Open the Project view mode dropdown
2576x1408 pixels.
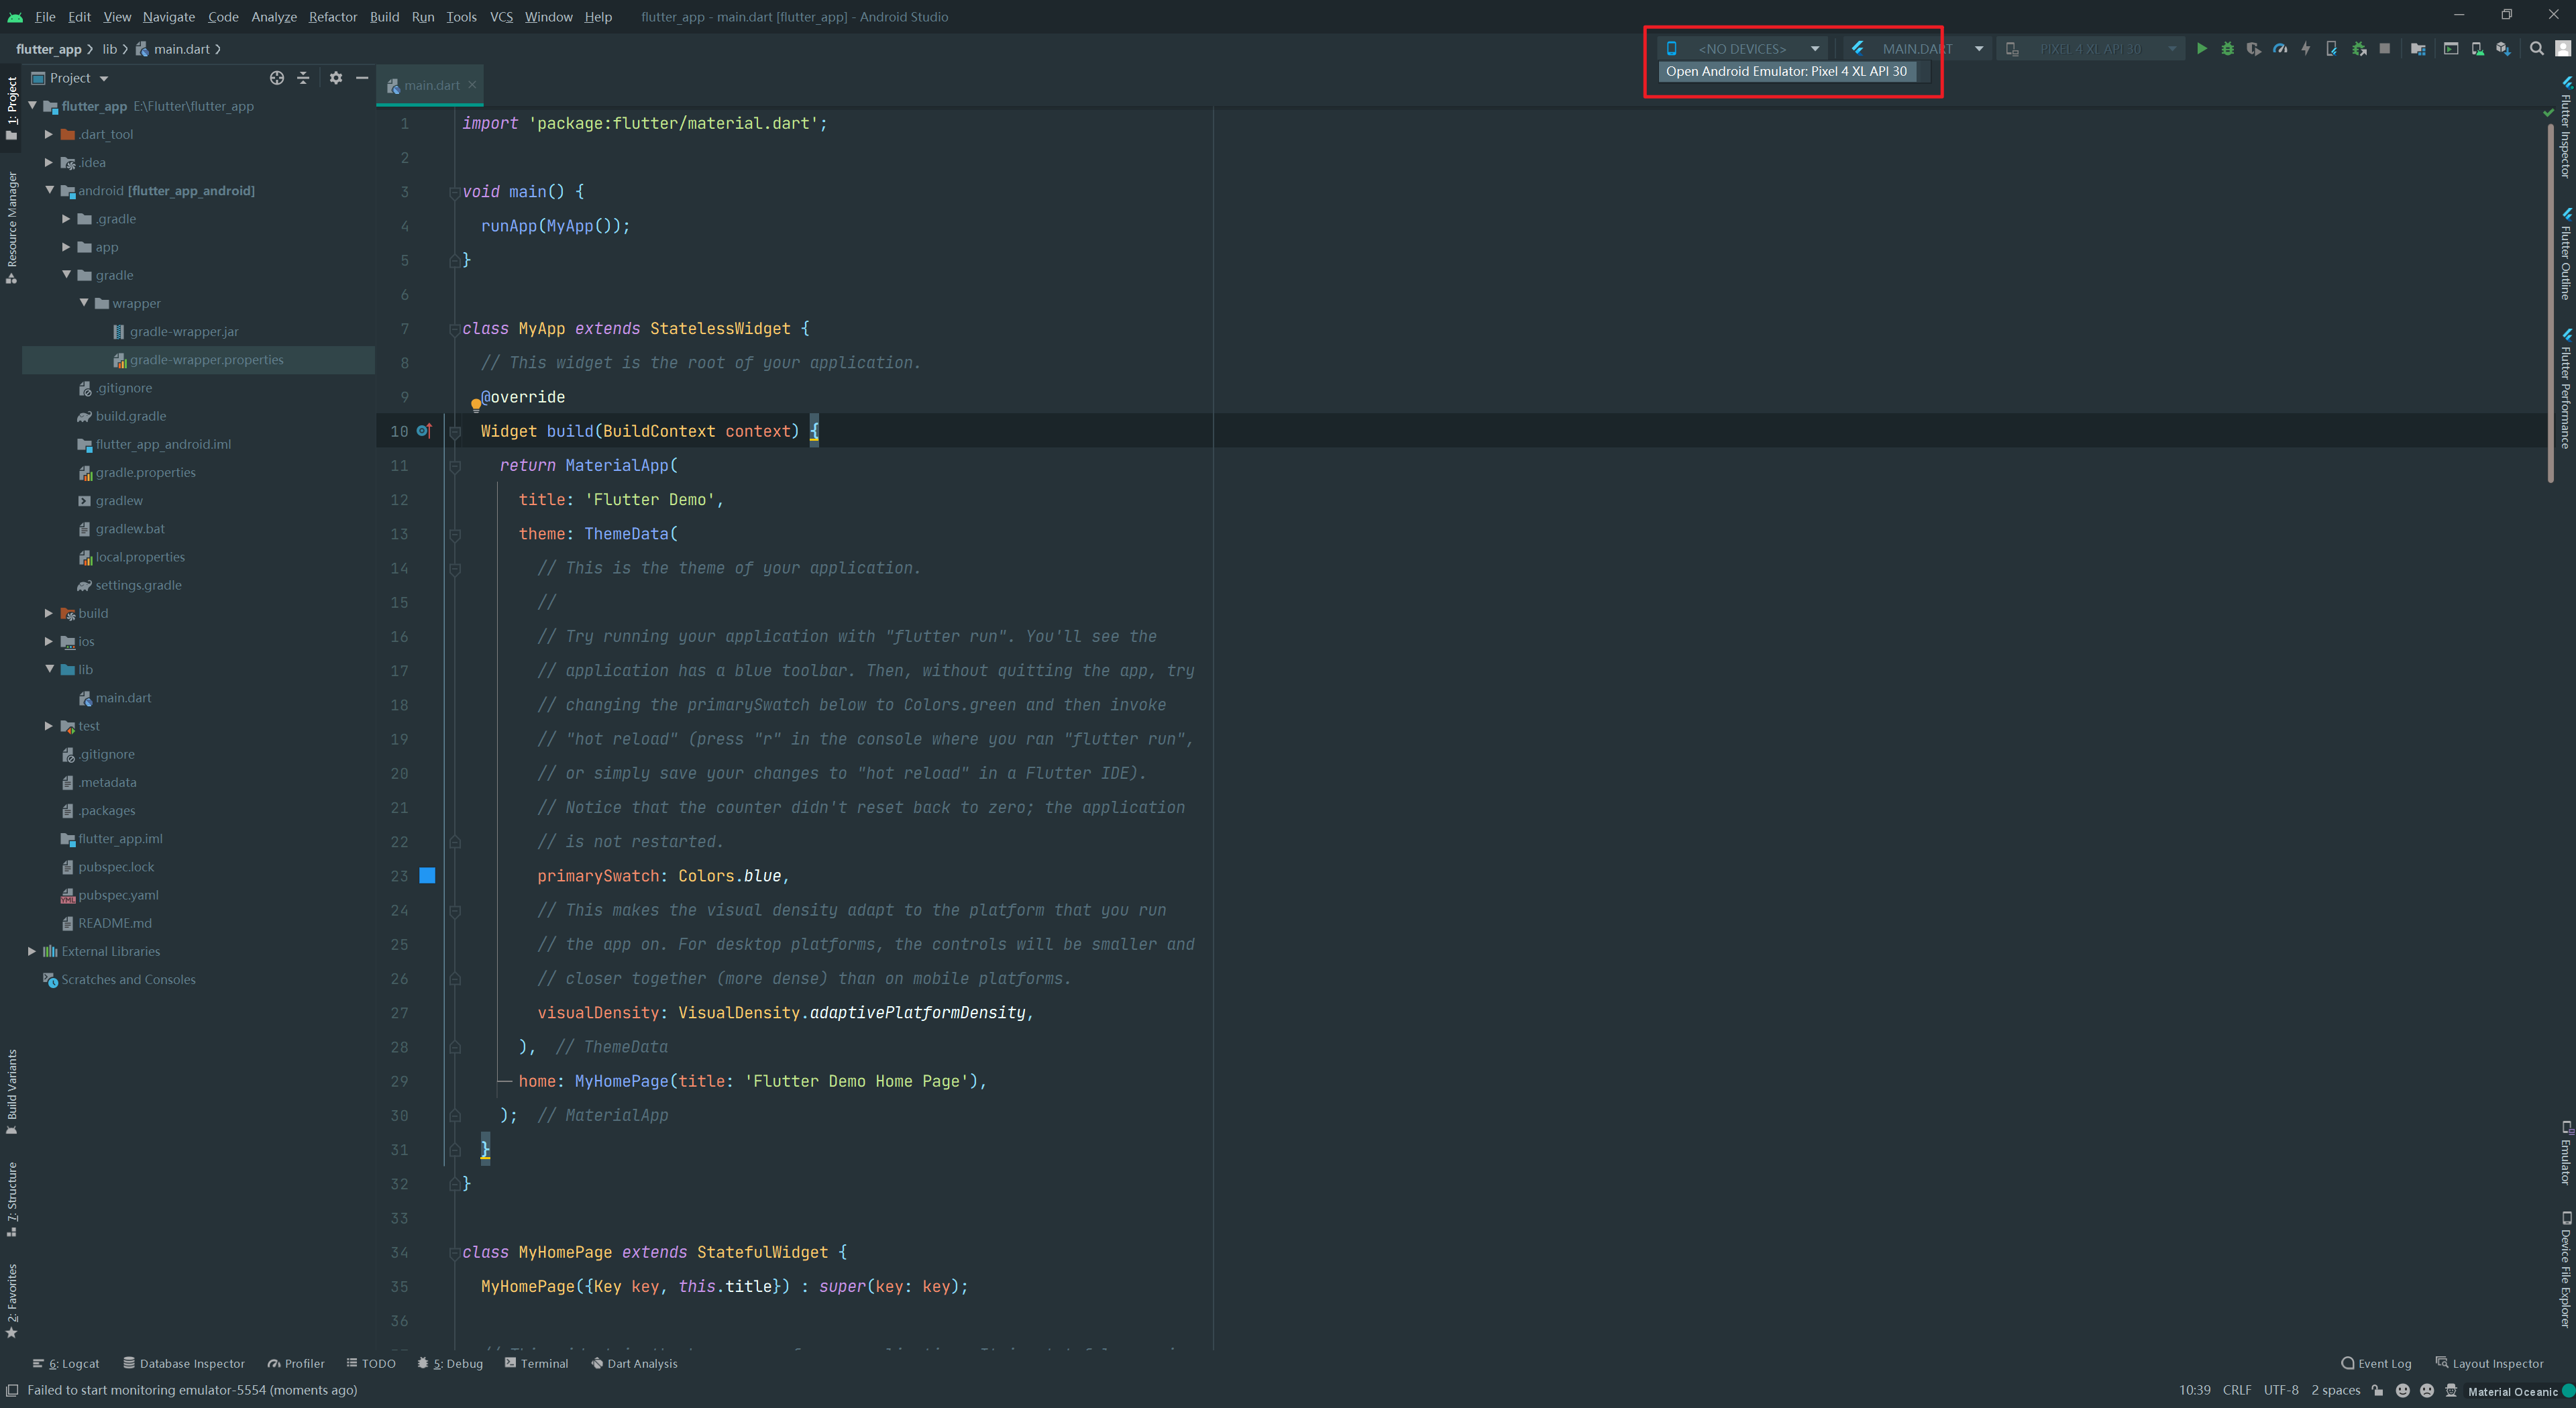click(x=70, y=78)
